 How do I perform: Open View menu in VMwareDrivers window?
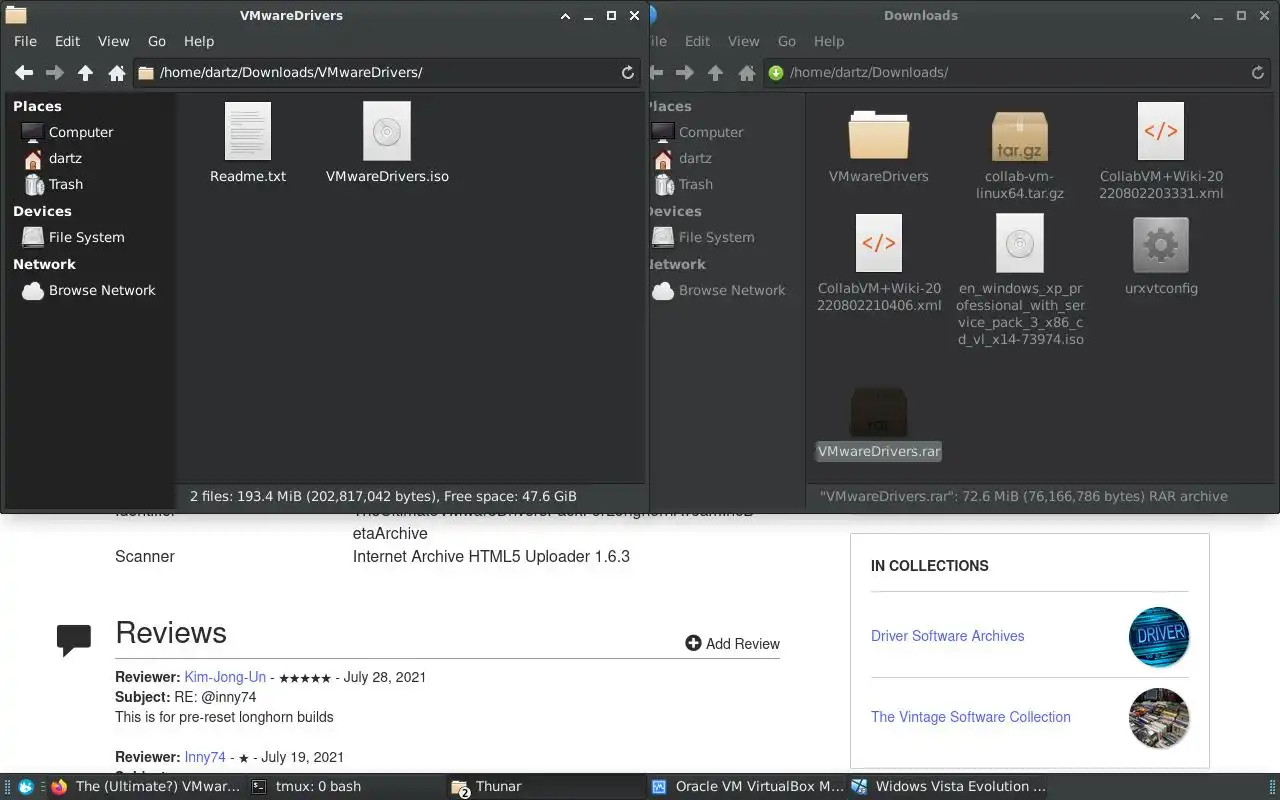(x=113, y=41)
